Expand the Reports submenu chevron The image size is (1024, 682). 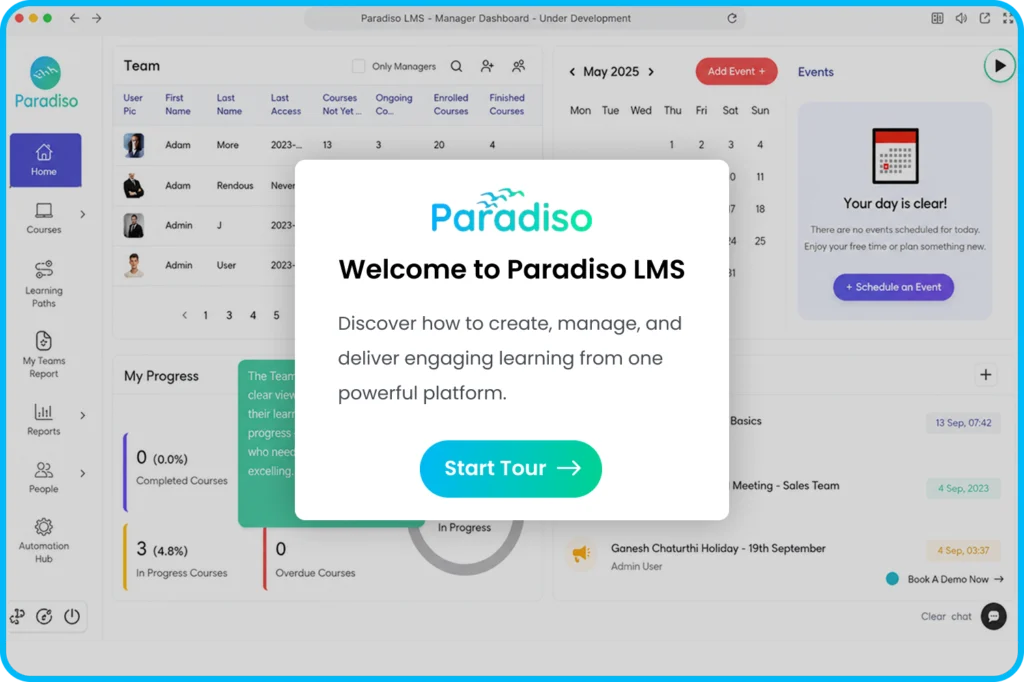pos(83,415)
